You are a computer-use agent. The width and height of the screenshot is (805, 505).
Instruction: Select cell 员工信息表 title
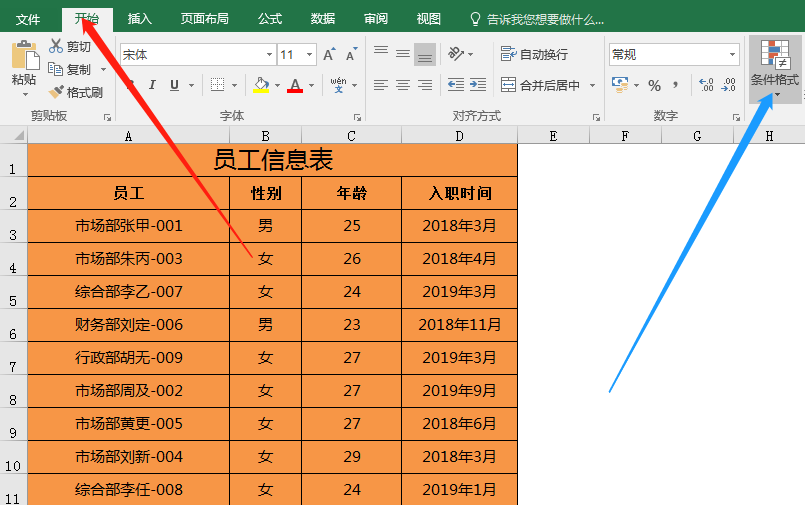[273, 160]
